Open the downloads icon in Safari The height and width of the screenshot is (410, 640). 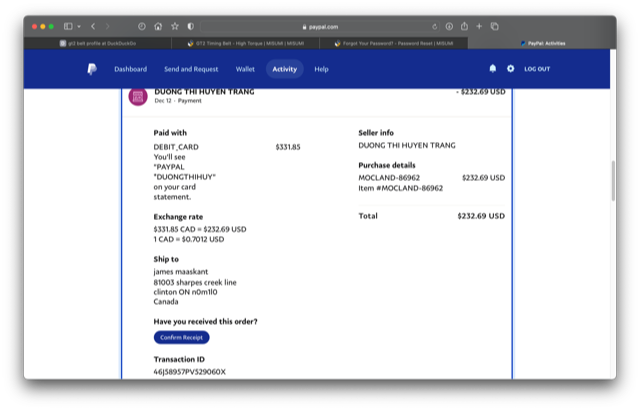click(x=449, y=27)
